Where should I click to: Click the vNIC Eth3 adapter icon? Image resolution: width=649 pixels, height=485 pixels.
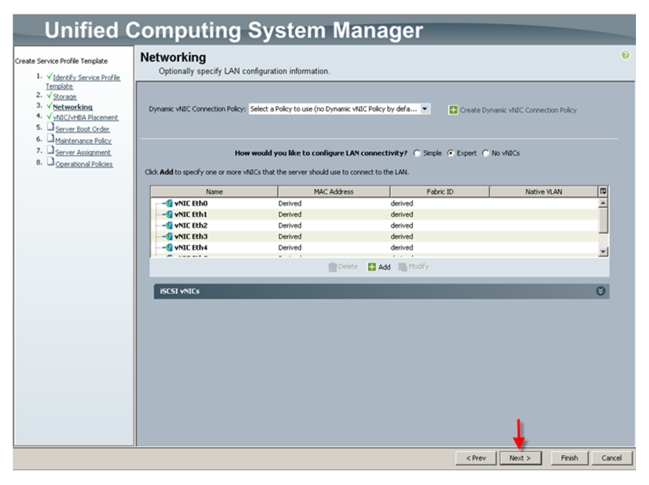point(169,236)
